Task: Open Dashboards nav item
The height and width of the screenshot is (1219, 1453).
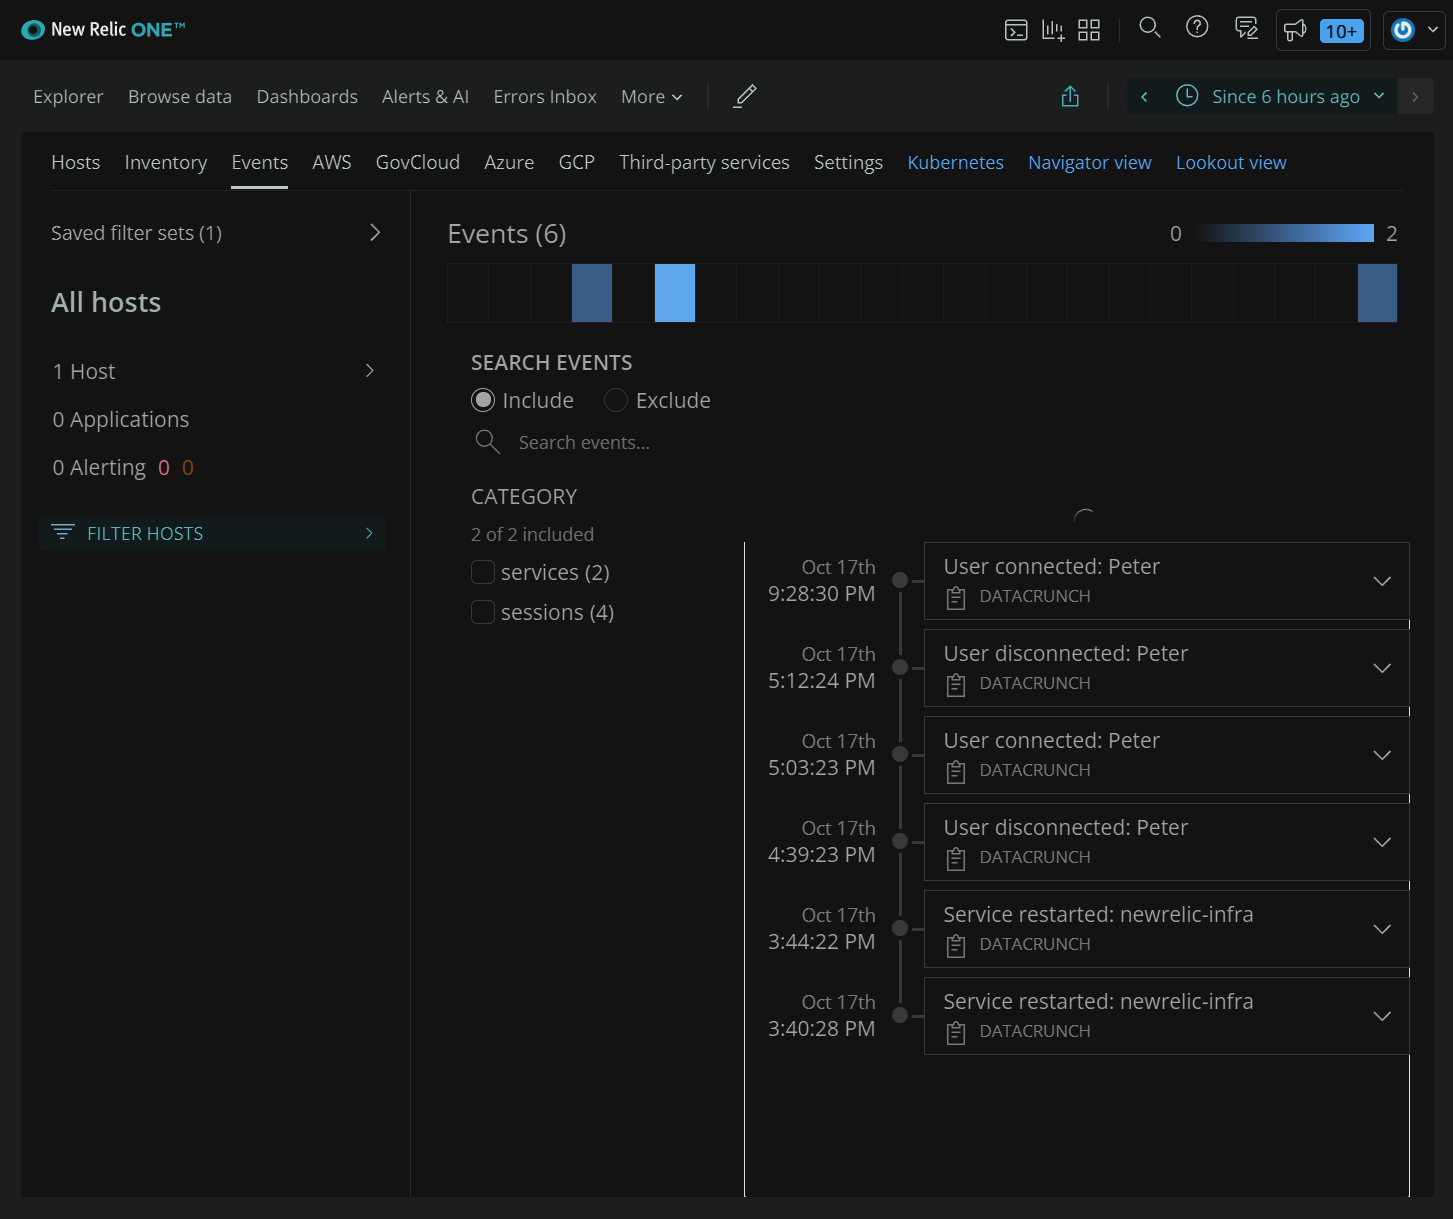Action: [307, 97]
